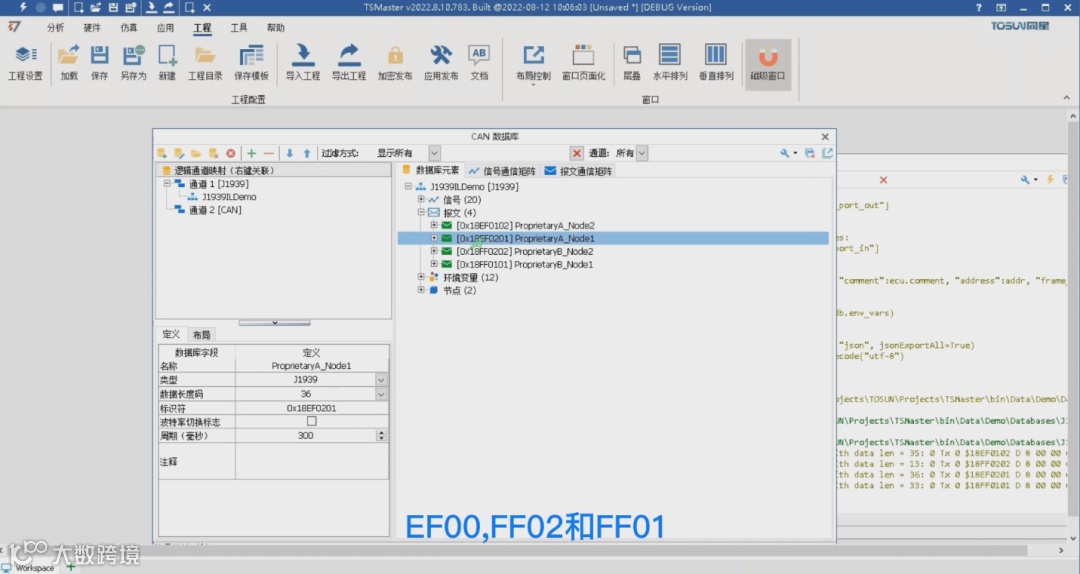
Task: Collapse the ribbon with the chevron
Action: pyautogui.click(x=1066, y=98)
